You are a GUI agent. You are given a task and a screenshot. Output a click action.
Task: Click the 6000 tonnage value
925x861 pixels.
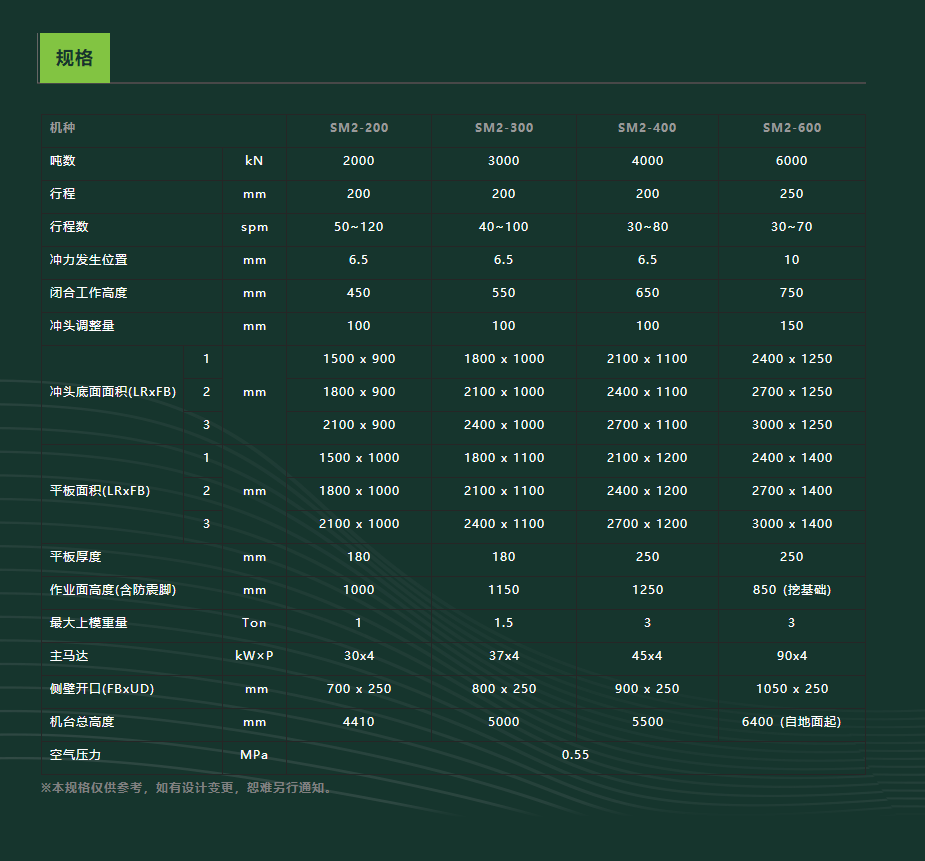792,161
